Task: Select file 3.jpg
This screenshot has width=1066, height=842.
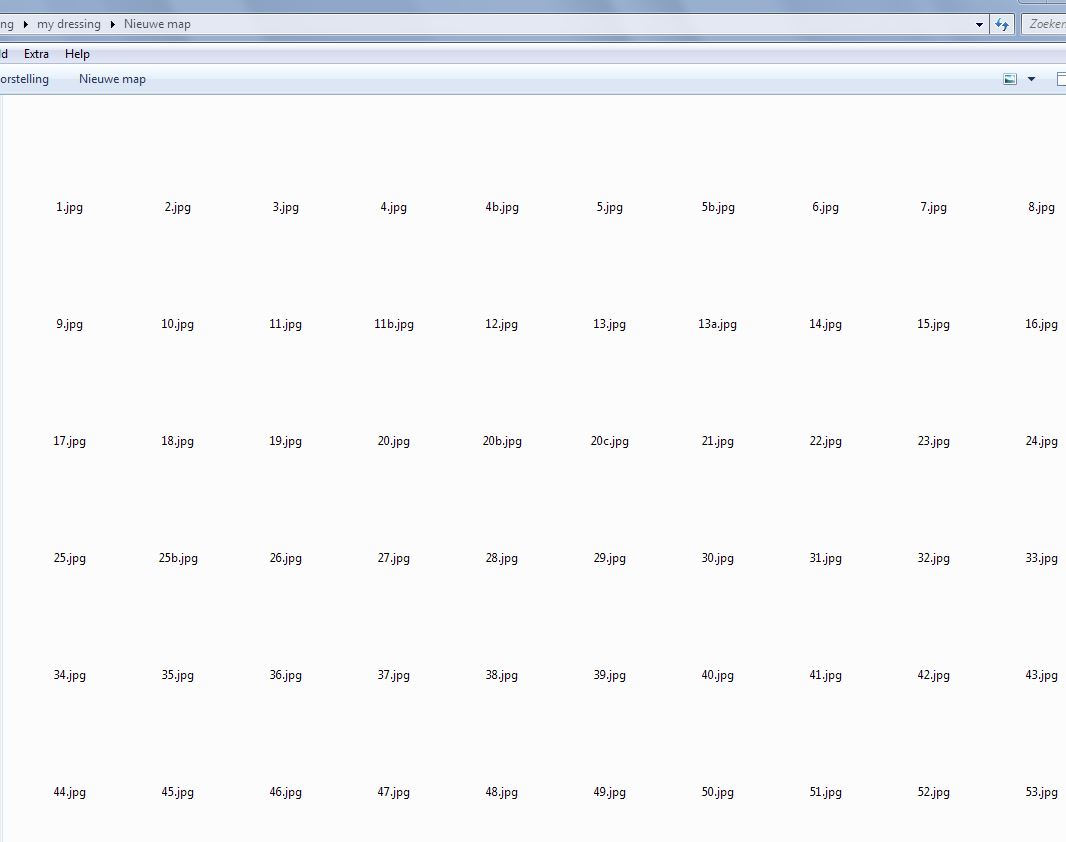Action: coord(286,207)
